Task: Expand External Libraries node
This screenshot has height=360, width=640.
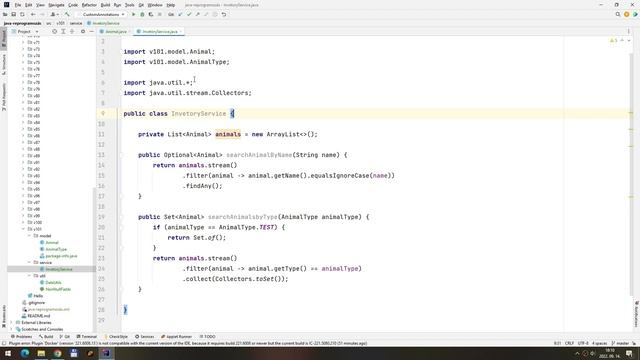Action: (x=11, y=322)
